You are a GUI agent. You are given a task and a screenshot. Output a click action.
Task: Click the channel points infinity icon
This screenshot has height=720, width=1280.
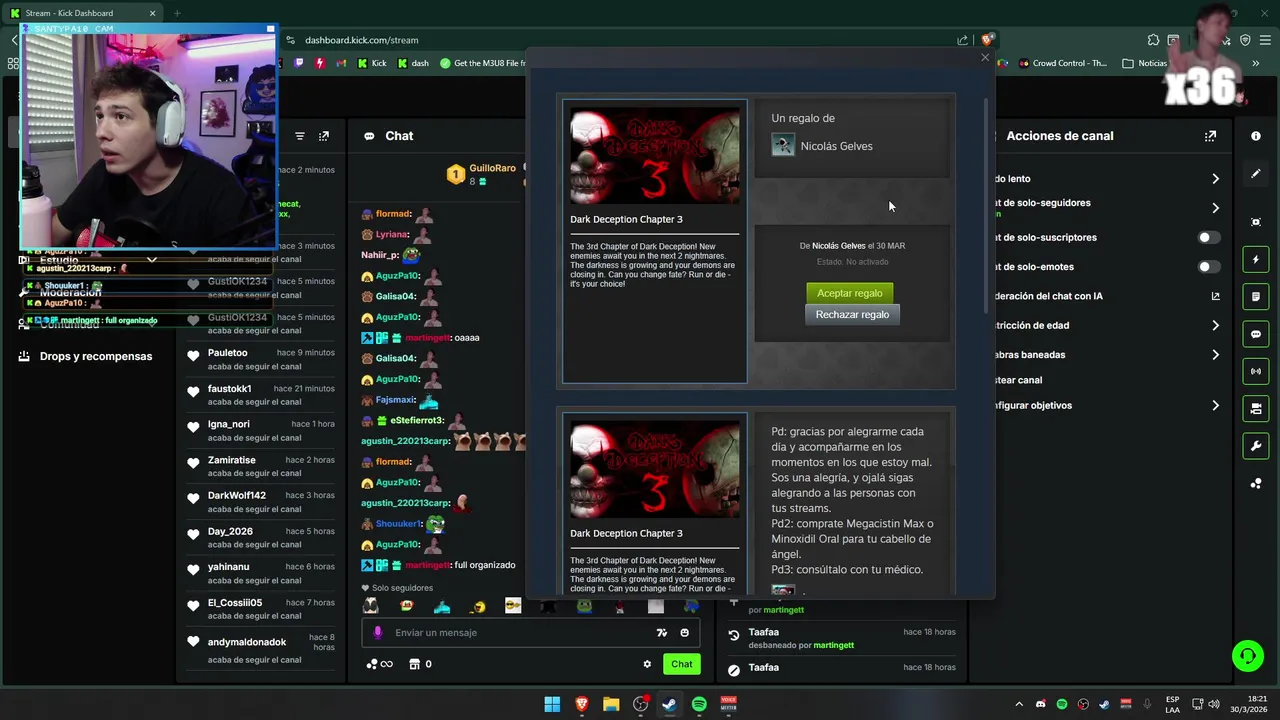[x=379, y=664]
